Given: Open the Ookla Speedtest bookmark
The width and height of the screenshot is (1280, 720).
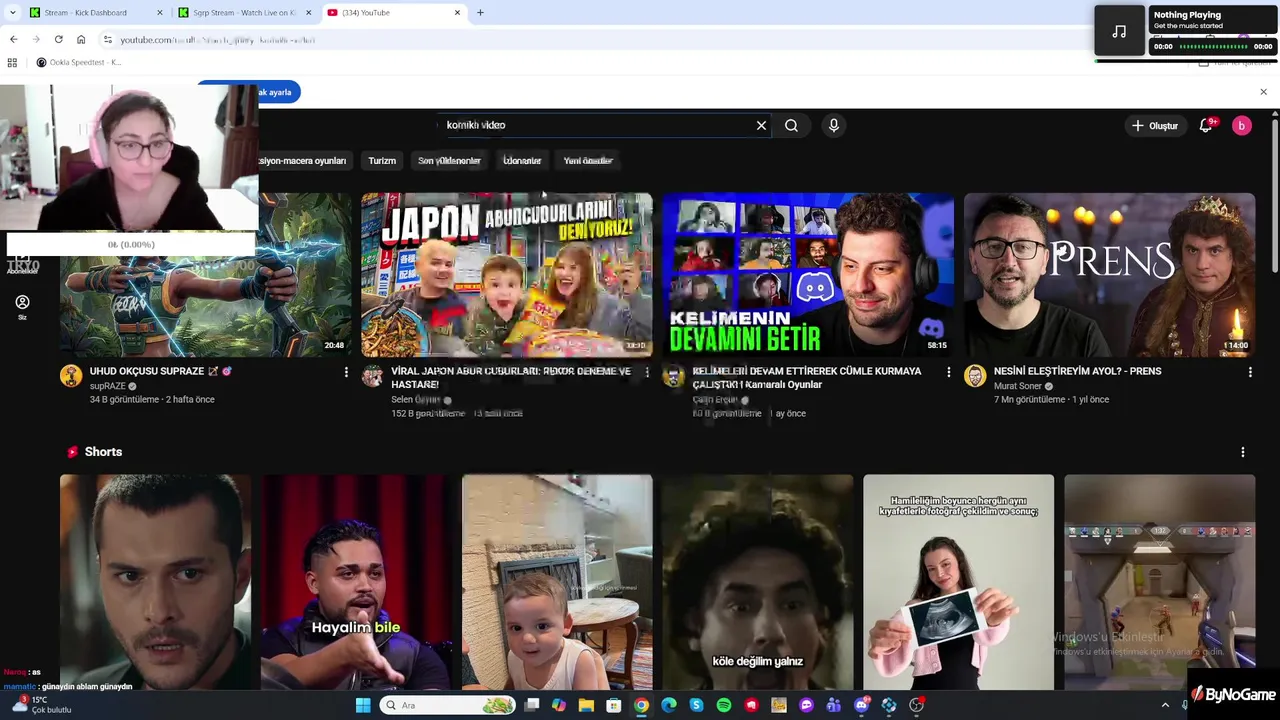Looking at the screenshot, I should coord(79,62).
